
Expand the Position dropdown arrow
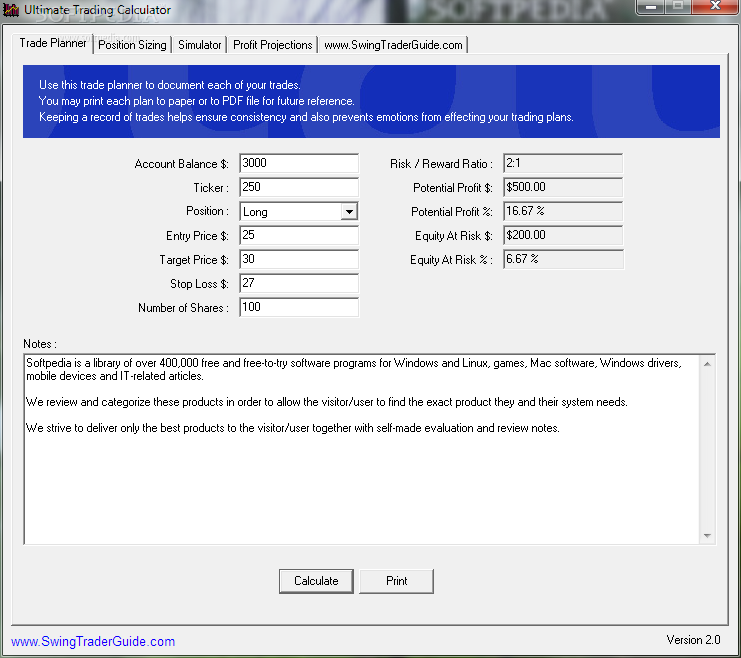point(349,211)
